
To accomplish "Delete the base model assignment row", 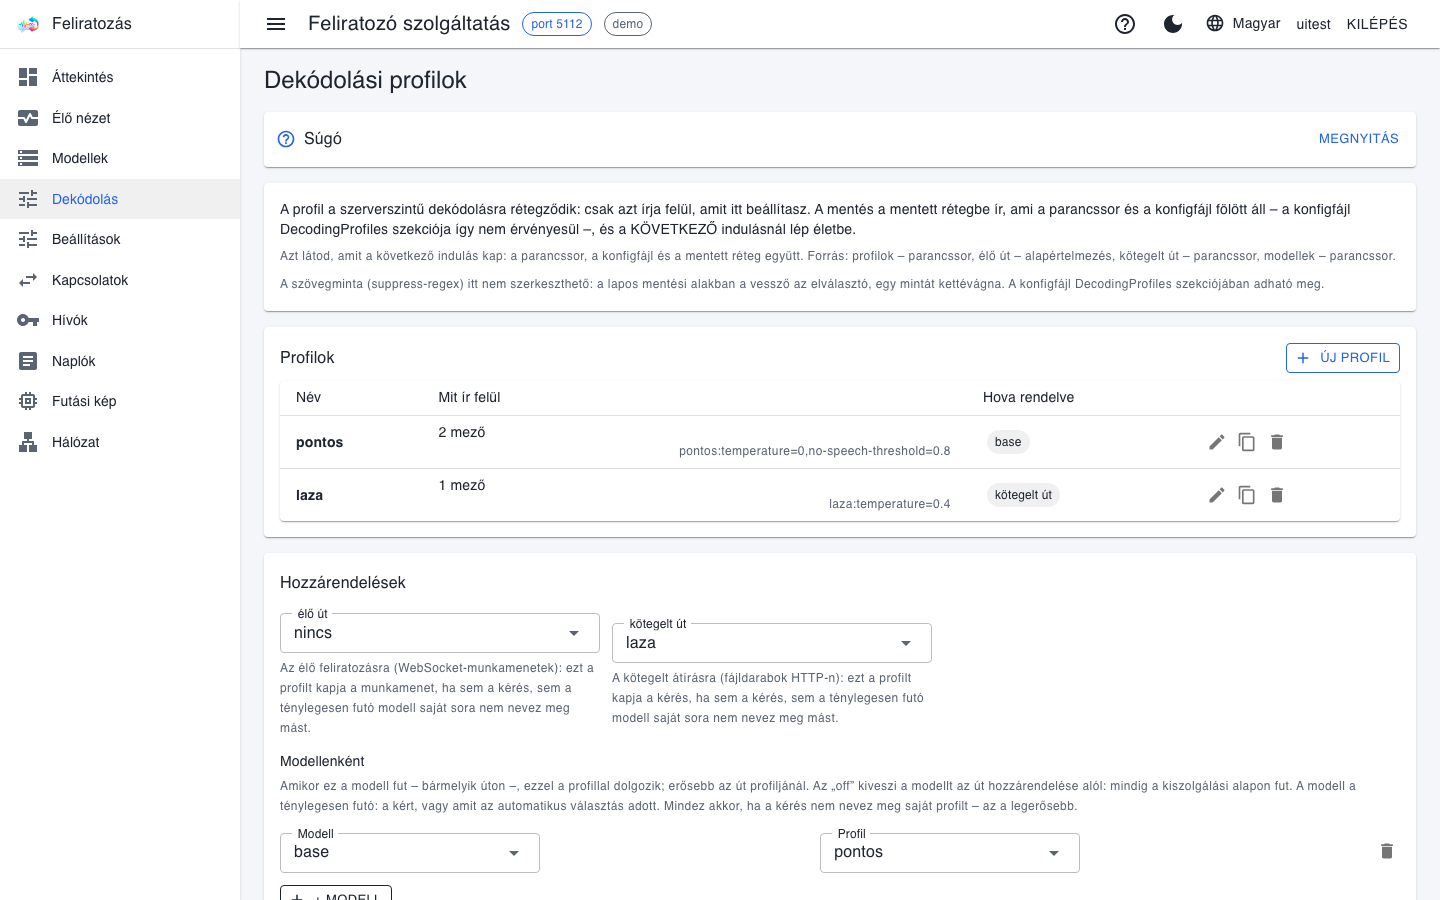I will tap(1387, 851).
